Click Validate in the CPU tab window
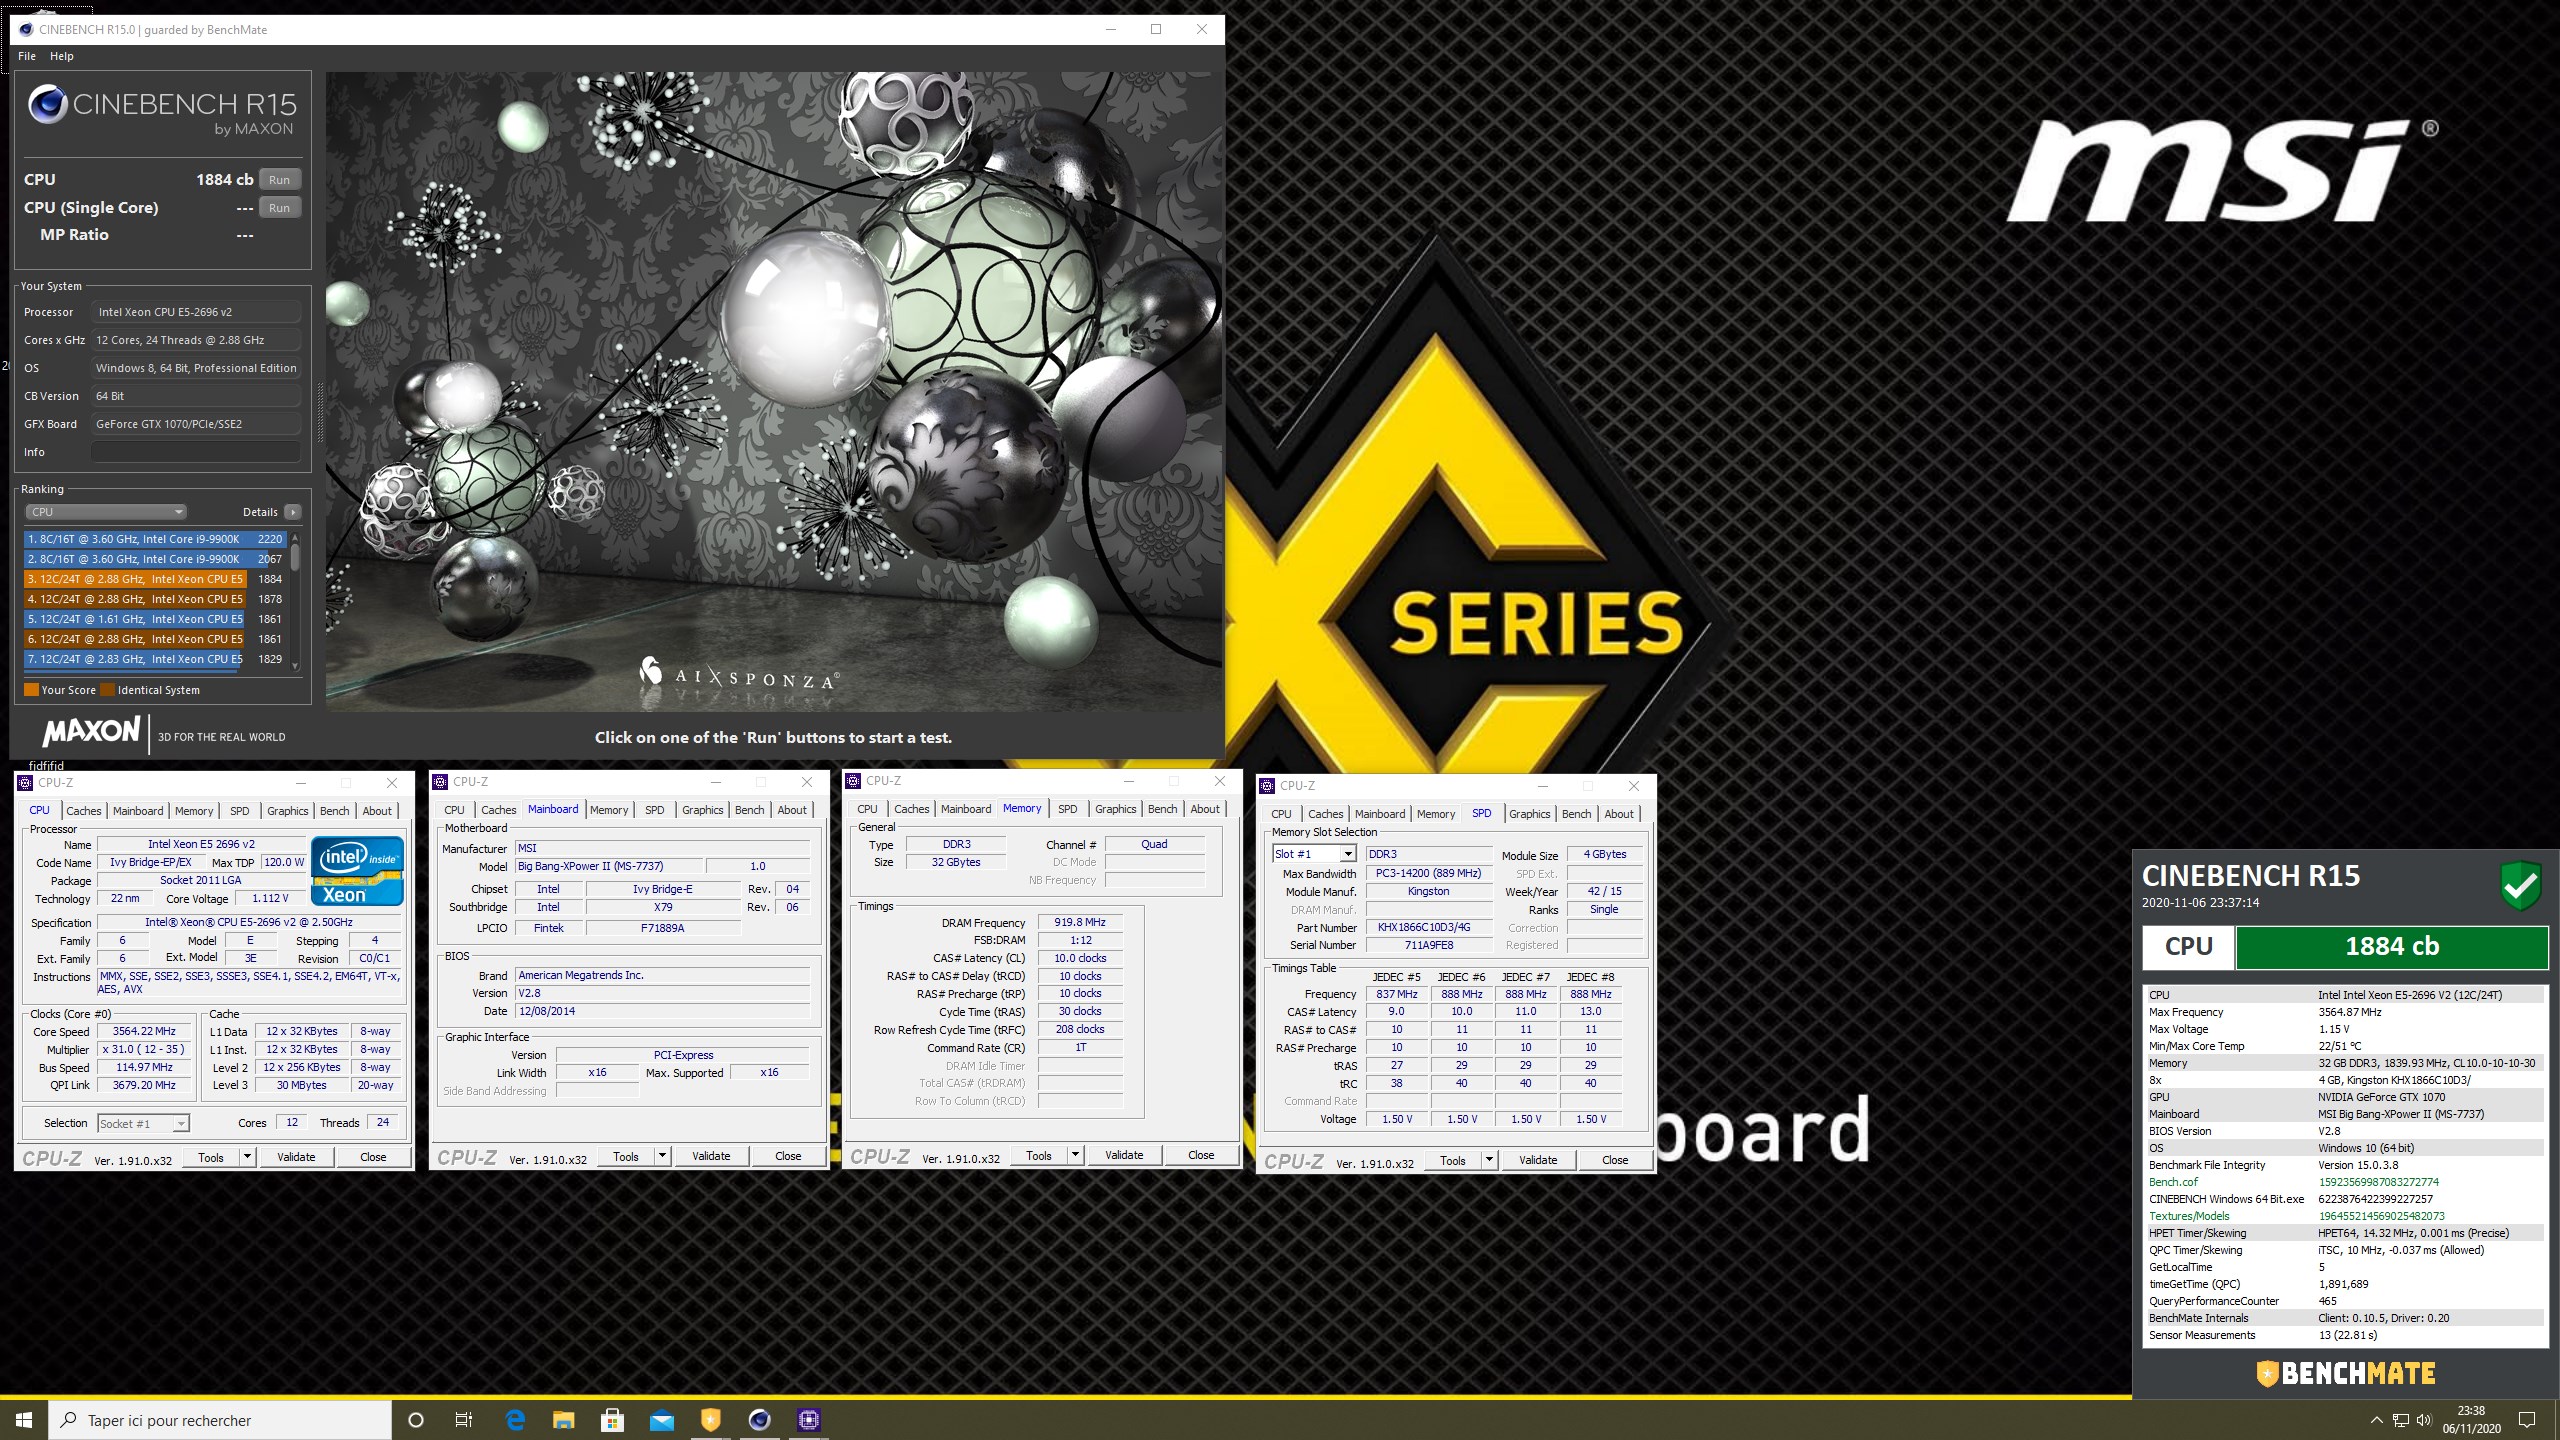 tap(296, 1158)
